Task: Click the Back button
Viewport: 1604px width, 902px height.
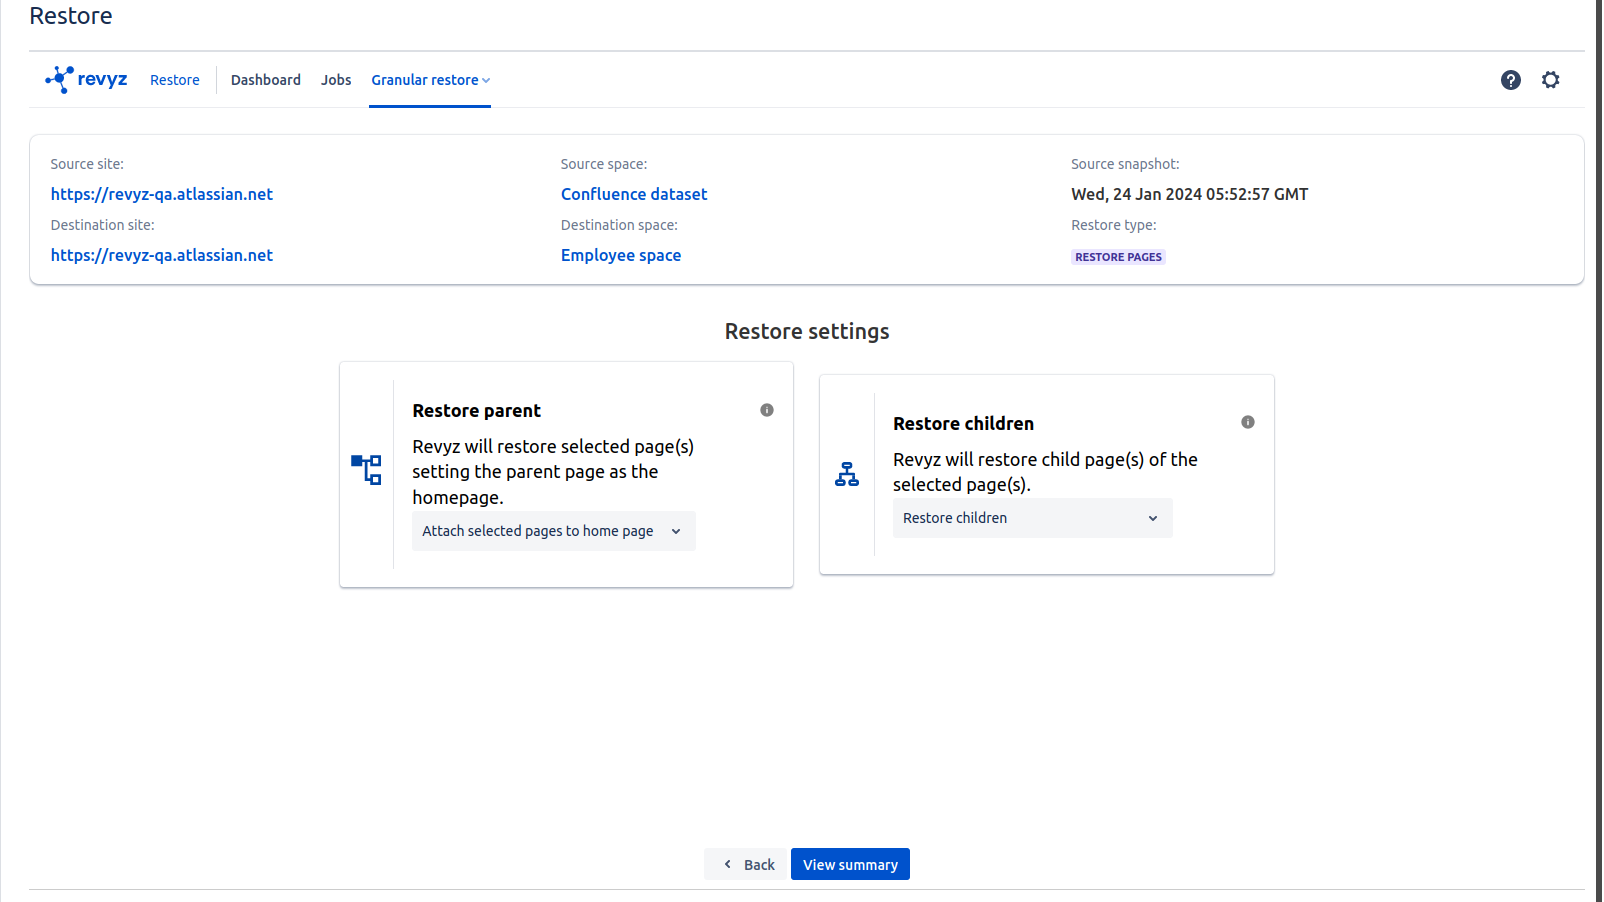Action: click(x=747, y=864)
